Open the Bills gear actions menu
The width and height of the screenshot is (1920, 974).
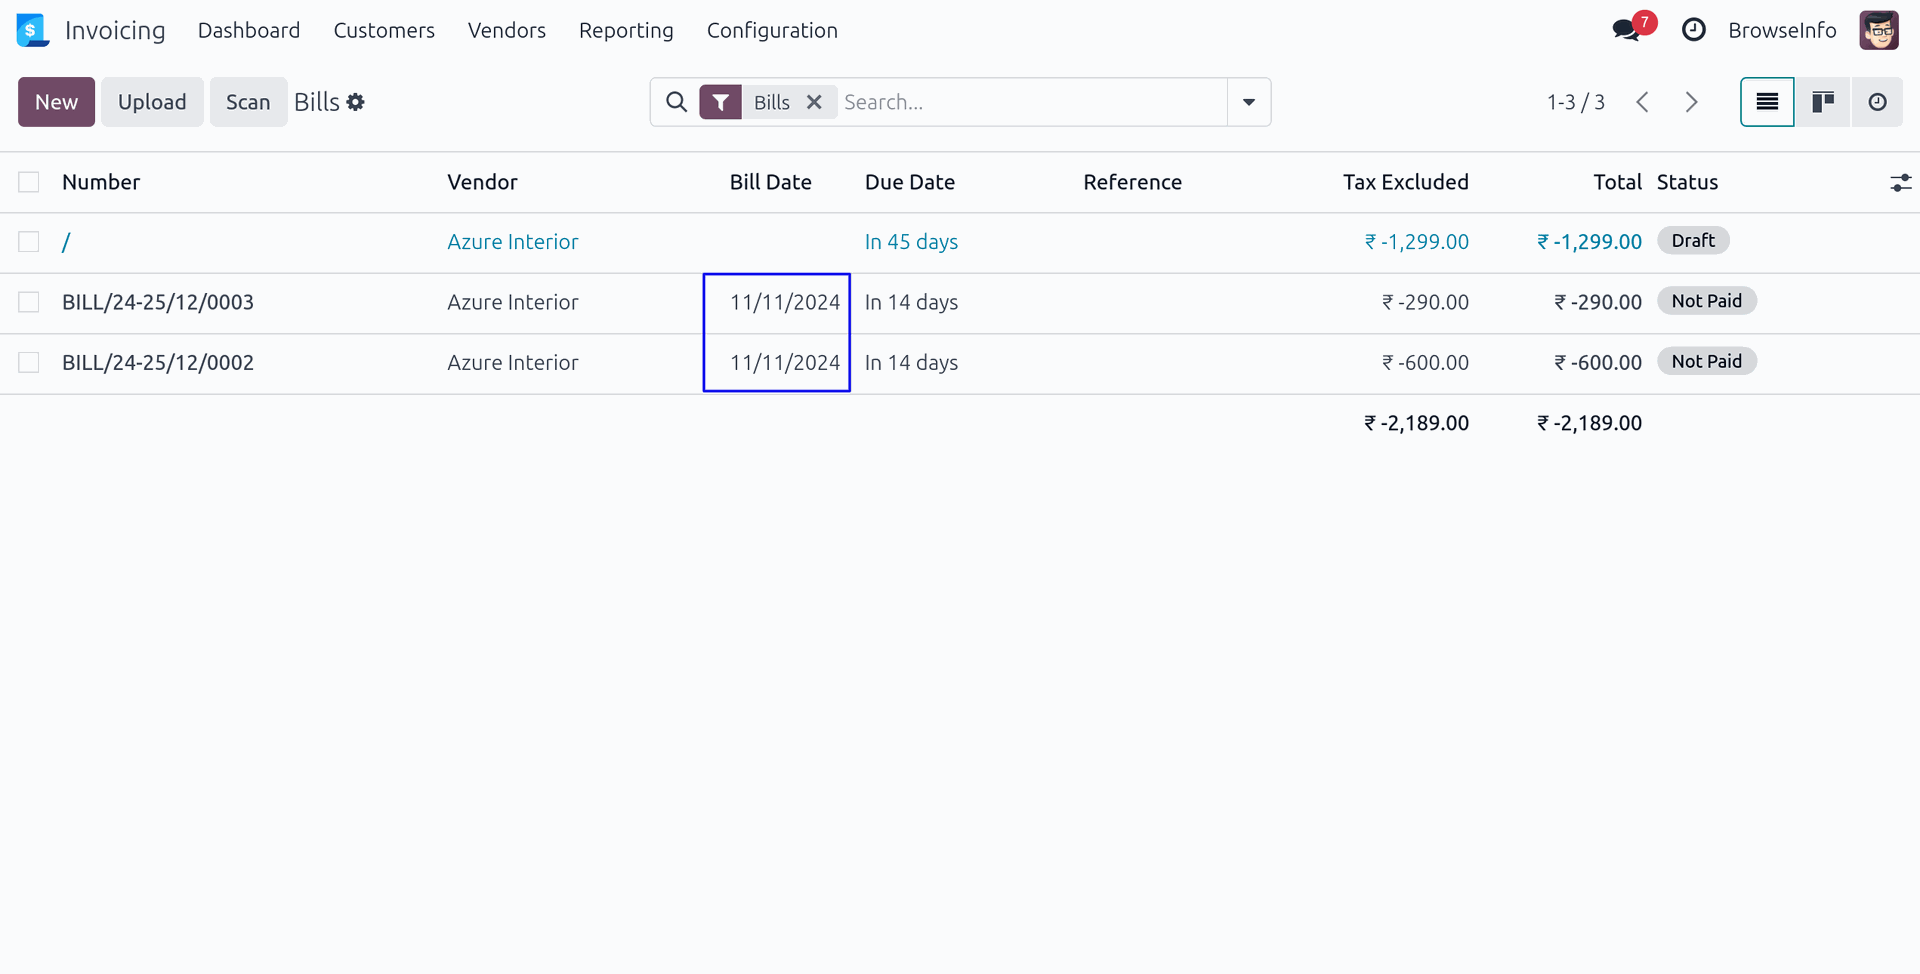356,102
